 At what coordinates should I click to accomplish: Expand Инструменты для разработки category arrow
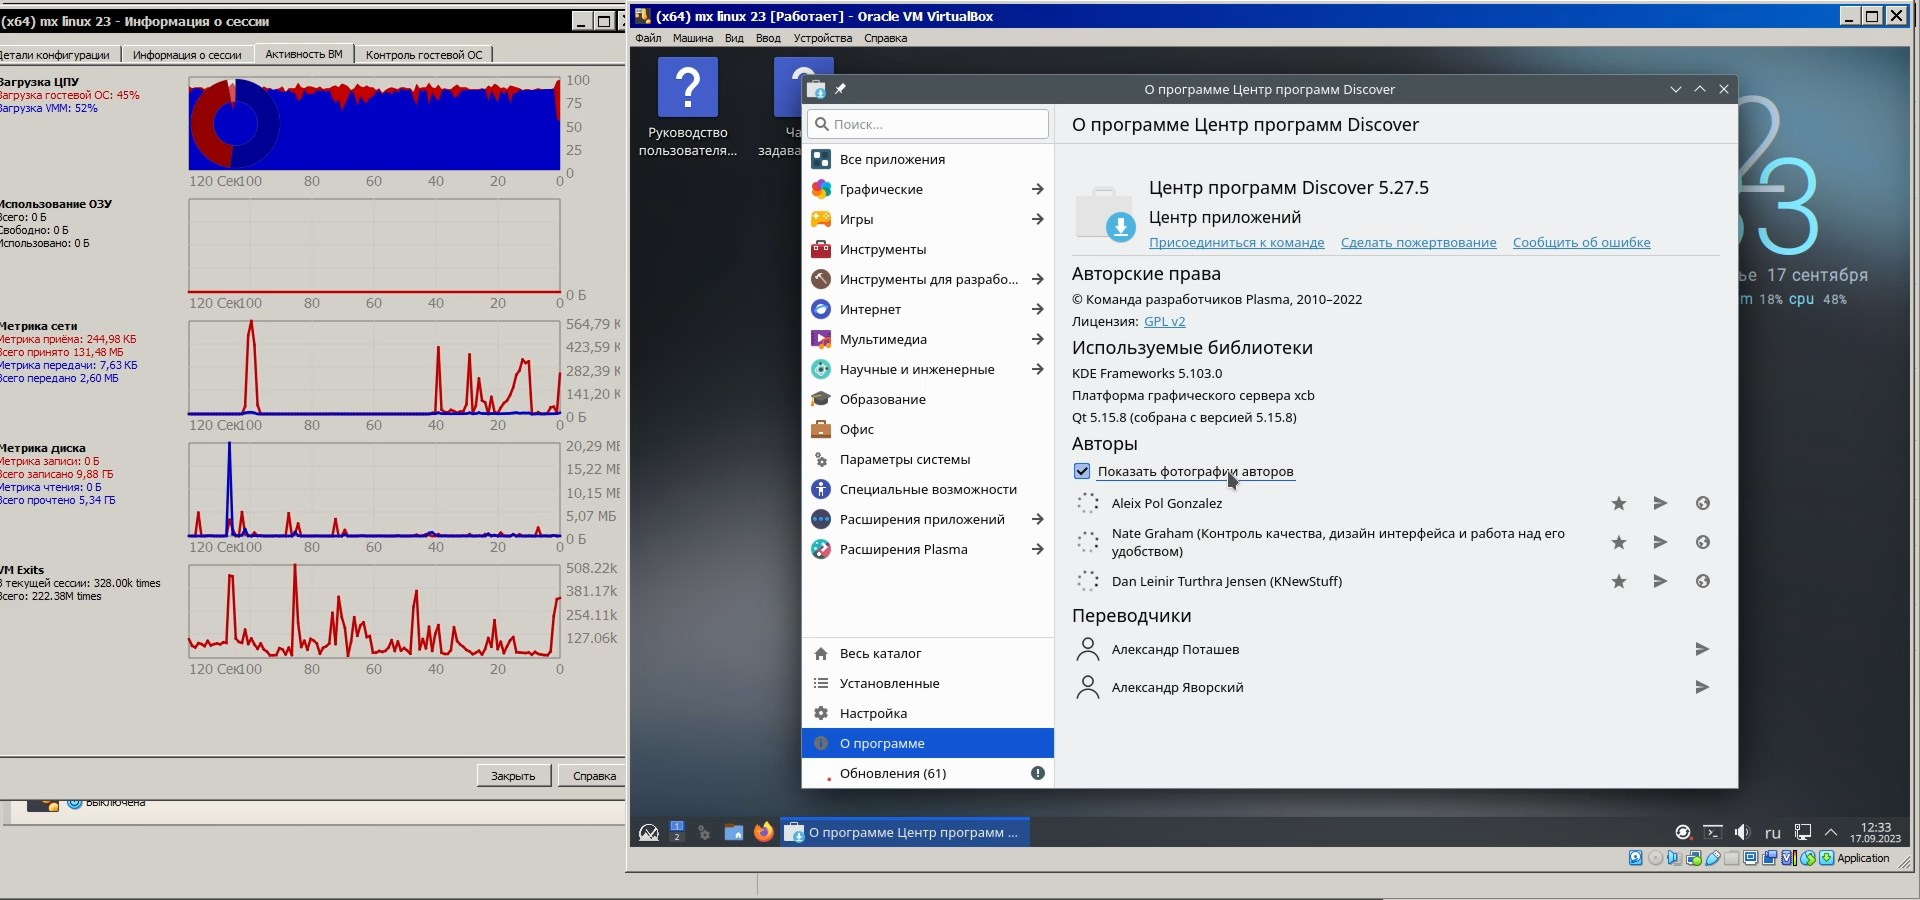(x=1037, y=279)
